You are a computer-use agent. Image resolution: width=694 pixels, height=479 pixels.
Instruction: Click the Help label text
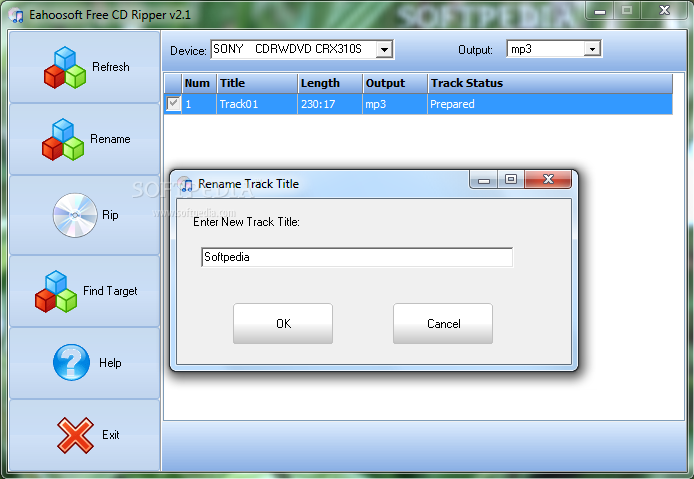[110, 363]
